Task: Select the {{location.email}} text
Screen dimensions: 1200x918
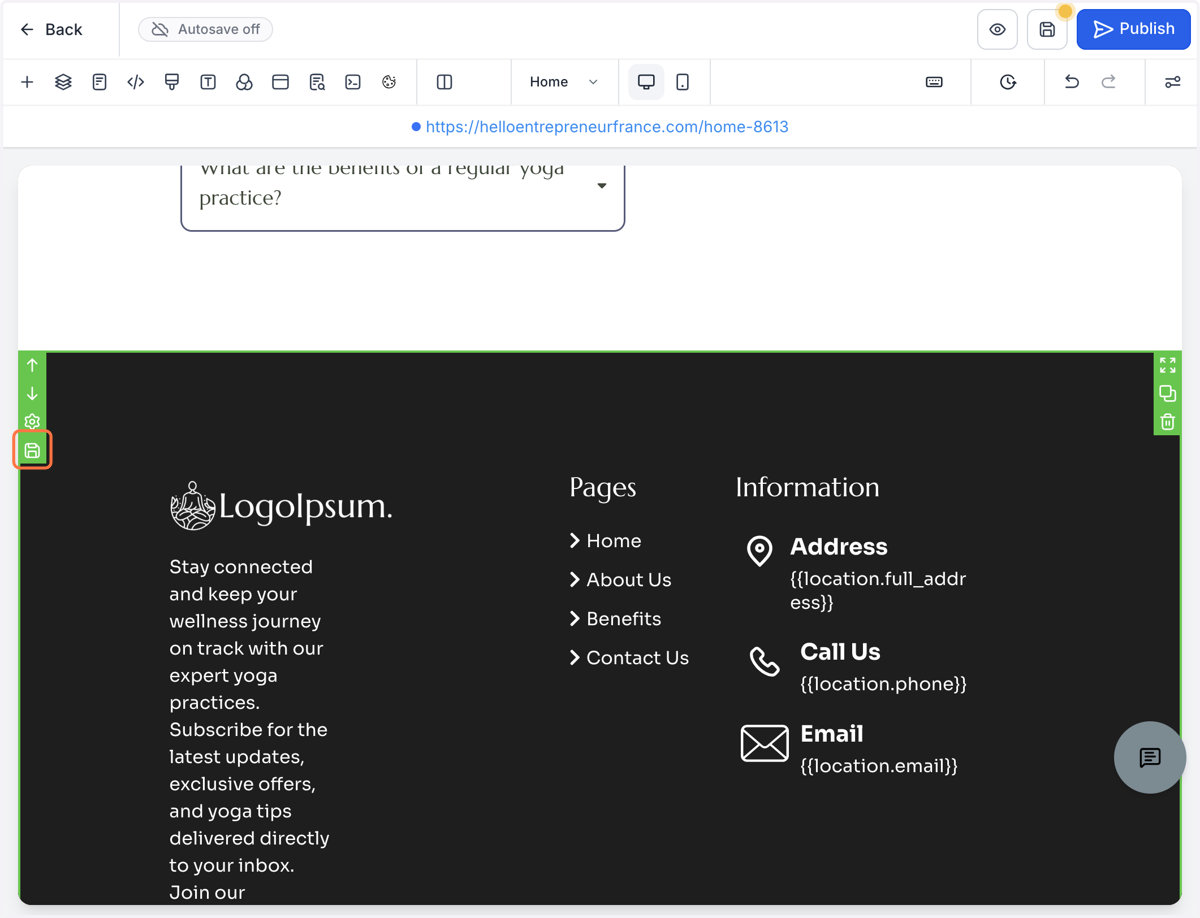Action: pyautogui.click(x=879, y=766)
